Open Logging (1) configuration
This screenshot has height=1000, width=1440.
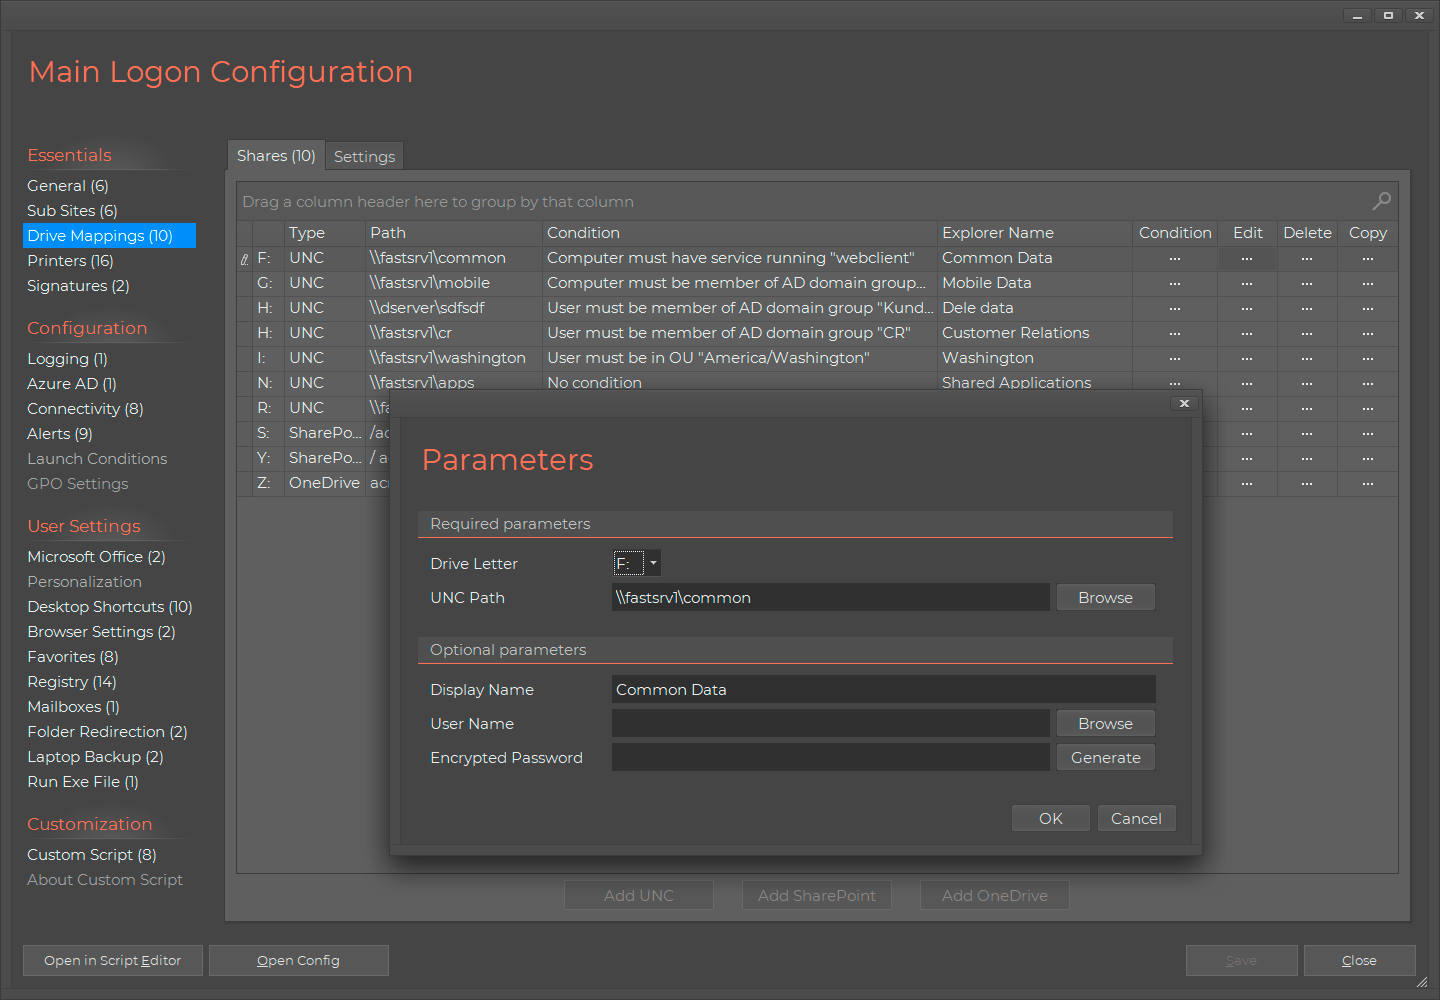67,358
